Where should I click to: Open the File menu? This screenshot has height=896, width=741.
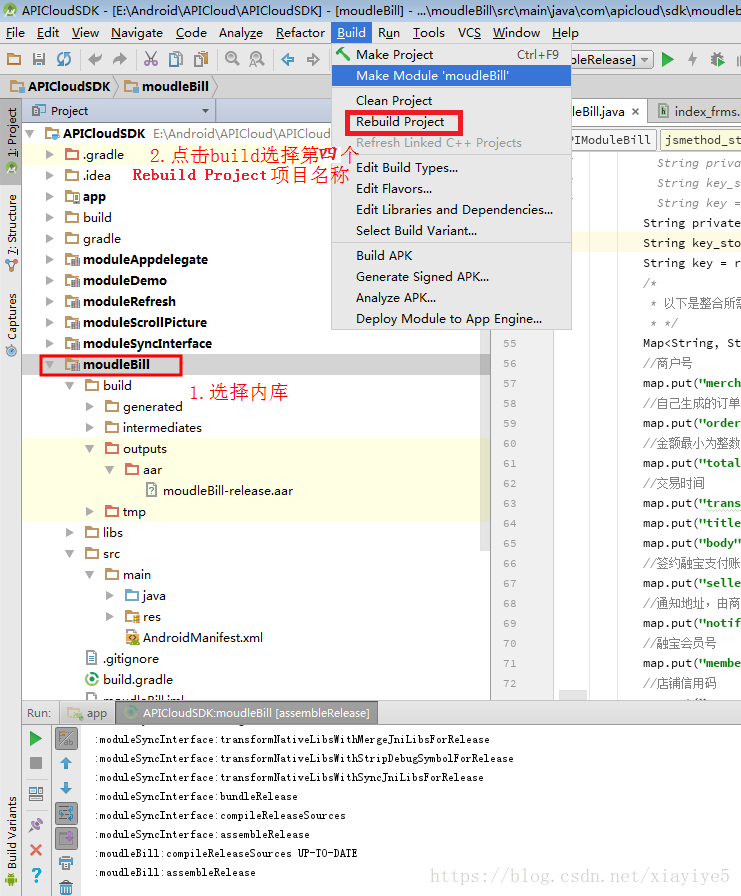tap(15, 33)
